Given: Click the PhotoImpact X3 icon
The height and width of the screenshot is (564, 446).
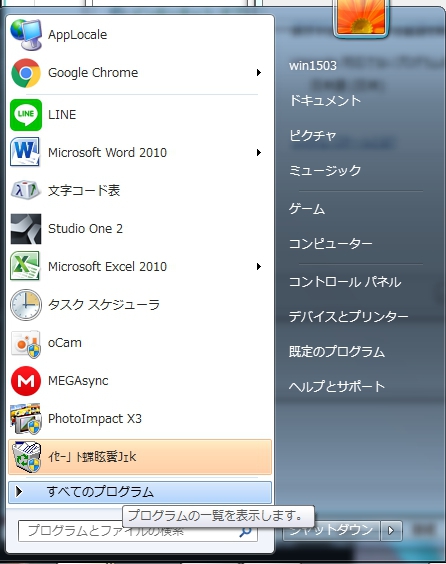Looking at the screenshot, I should pos(26,419).
